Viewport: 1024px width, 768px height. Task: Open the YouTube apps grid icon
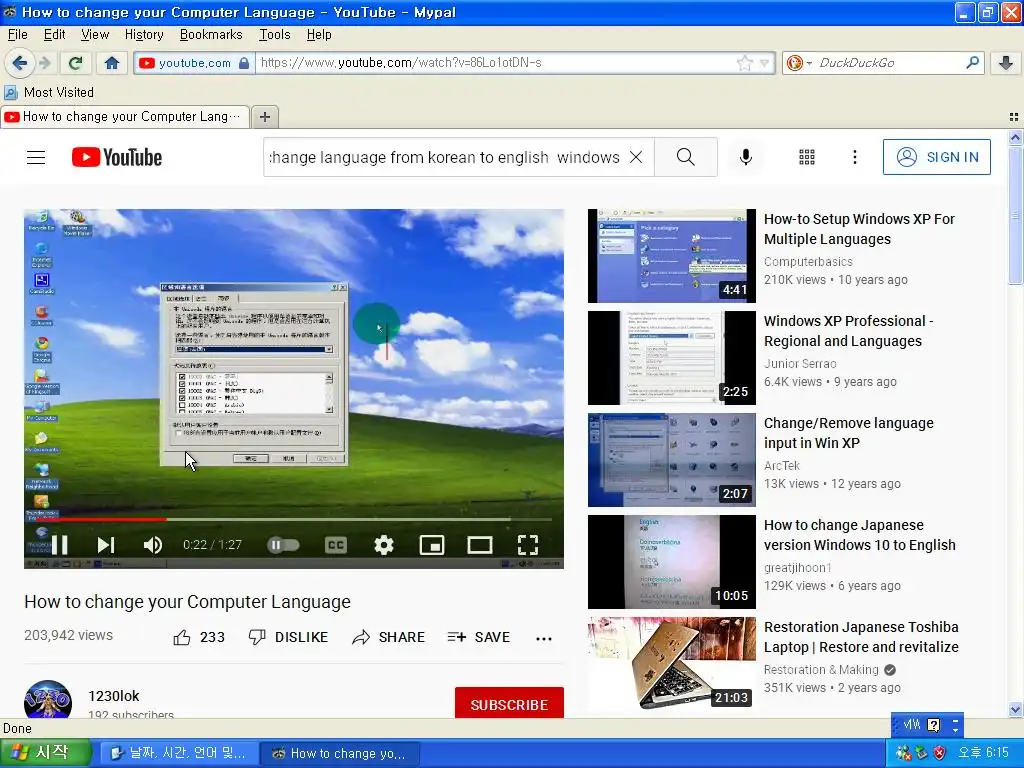pos(807,157)
